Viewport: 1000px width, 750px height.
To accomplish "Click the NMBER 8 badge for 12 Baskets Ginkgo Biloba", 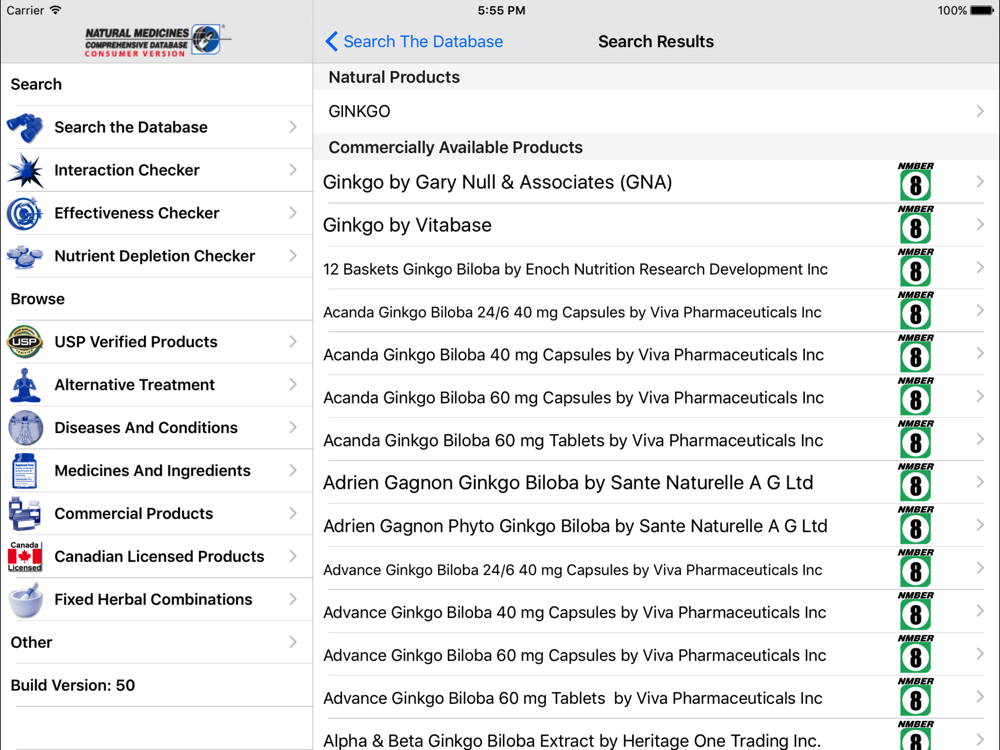I will tap(915, 268).
